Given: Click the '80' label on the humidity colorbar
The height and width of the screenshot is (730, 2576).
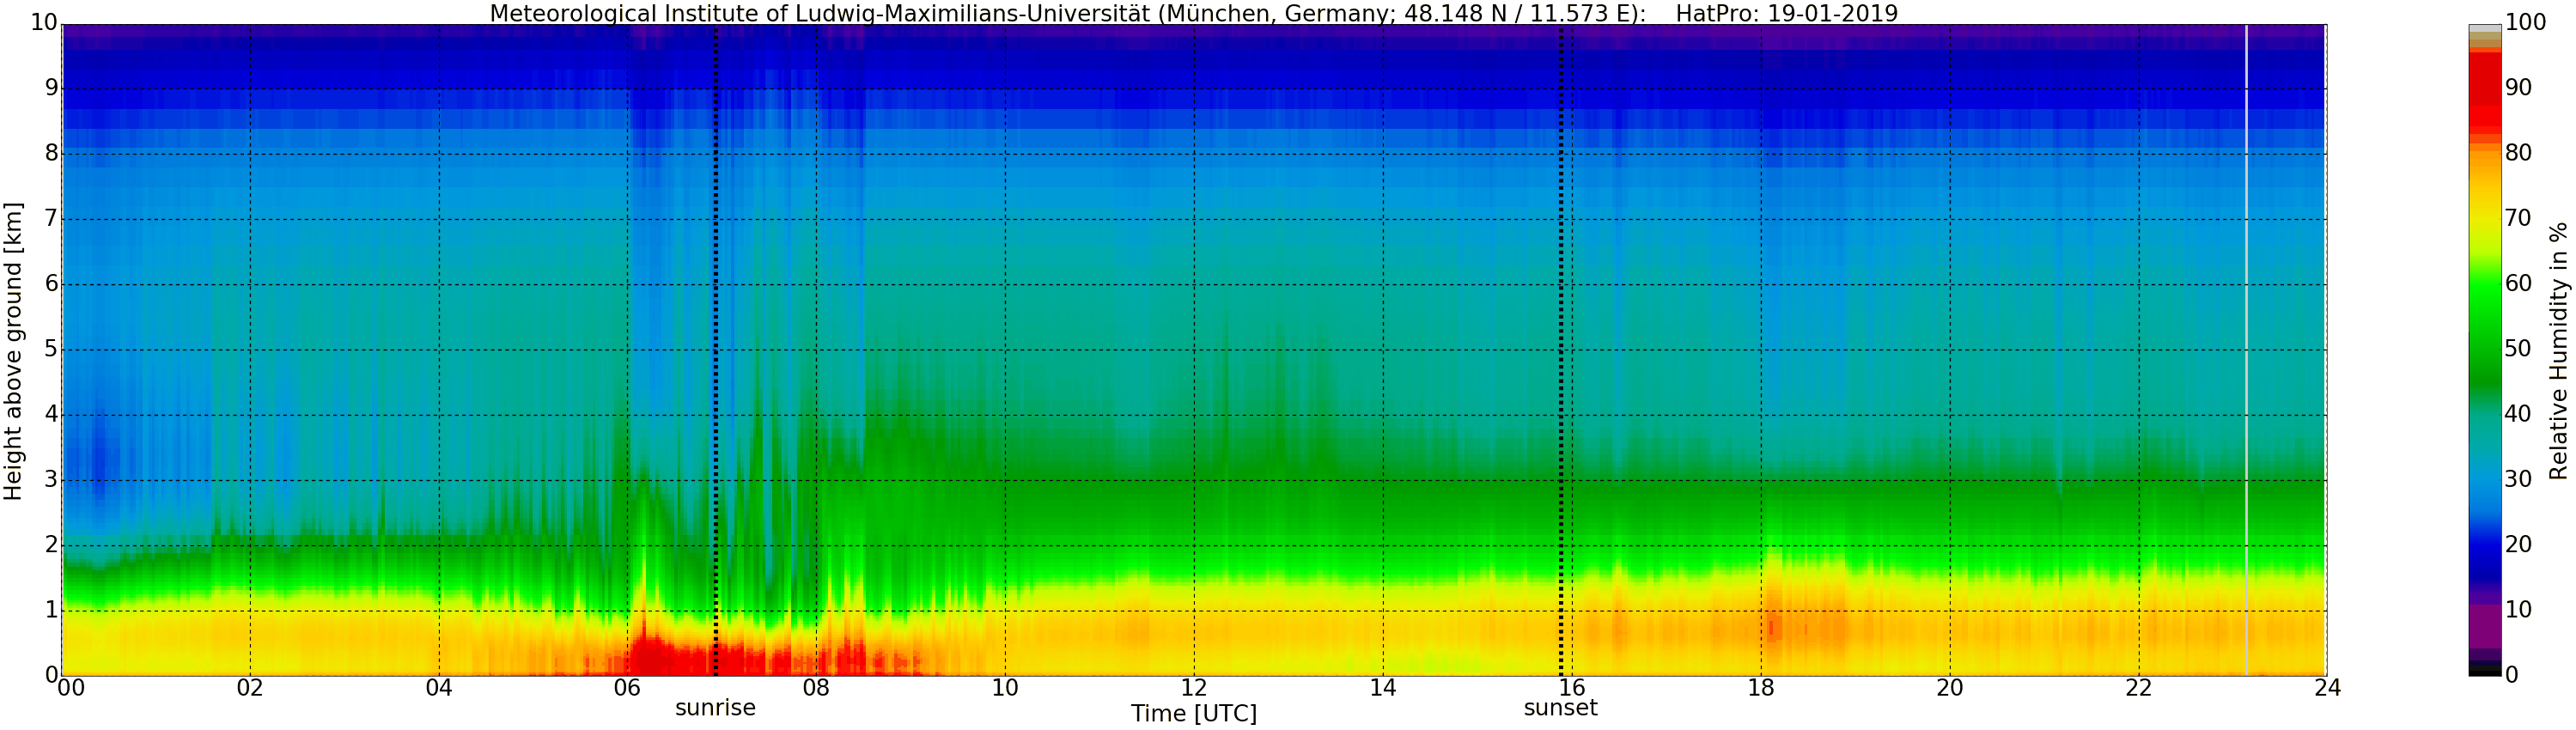Looking at the screenshot, I should click(2518, 153).
